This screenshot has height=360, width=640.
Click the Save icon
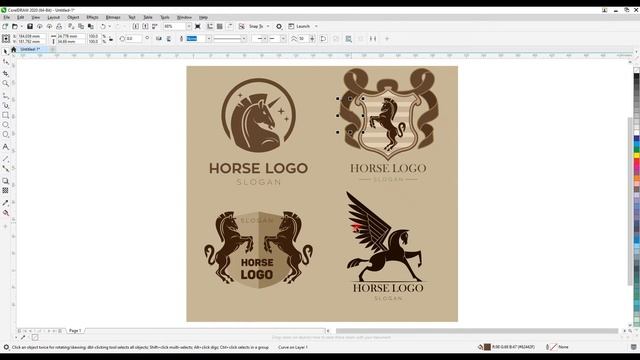click(x=30, y=26)
